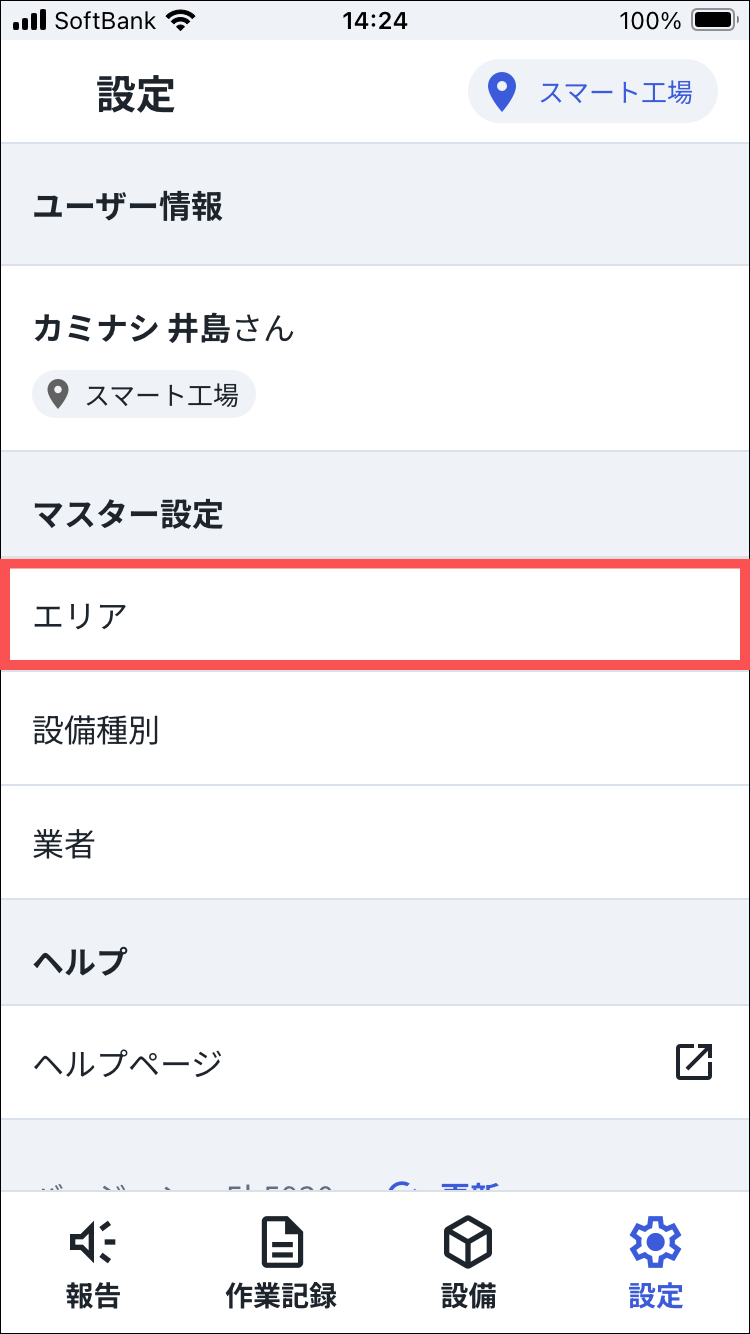This screenshot has height=1334, width=750.
Task: Open the 設備種別 master setting
Action: tap(375, 730)
